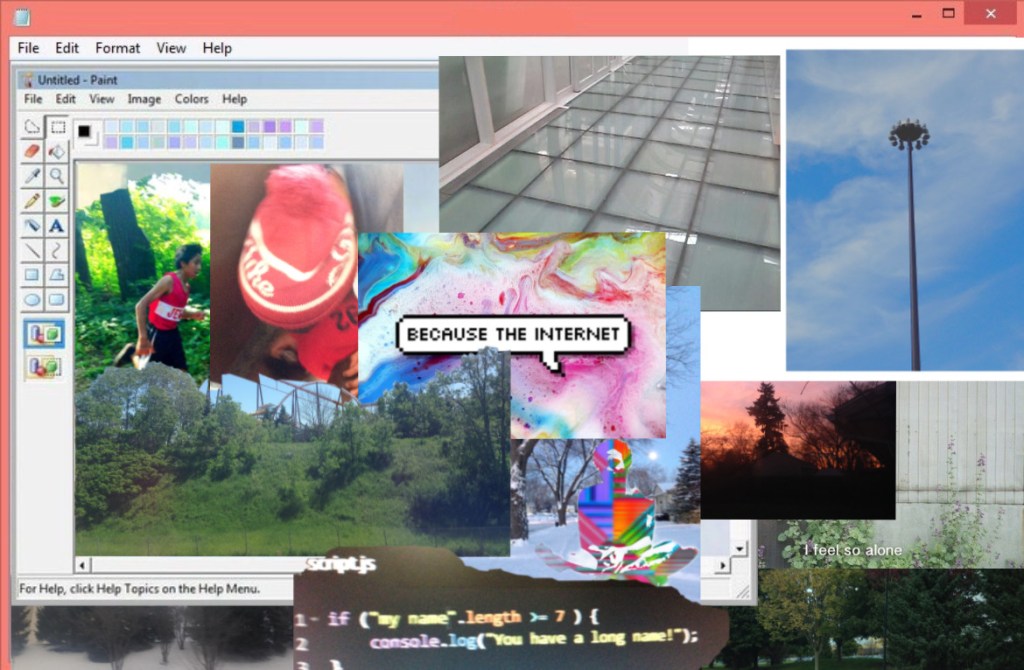Viewport: 1024px width, 670px height.
Task: Pick the Eraser tool
Action: coord(32,151)
